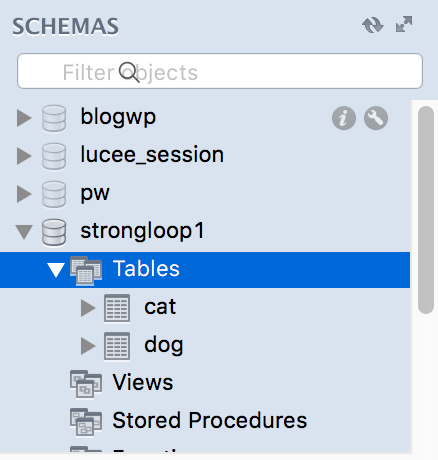This screenshot has width=438, height=460.
Task: Refresh the schemas list
Action: pyautogui.click(x=372, y=25)
